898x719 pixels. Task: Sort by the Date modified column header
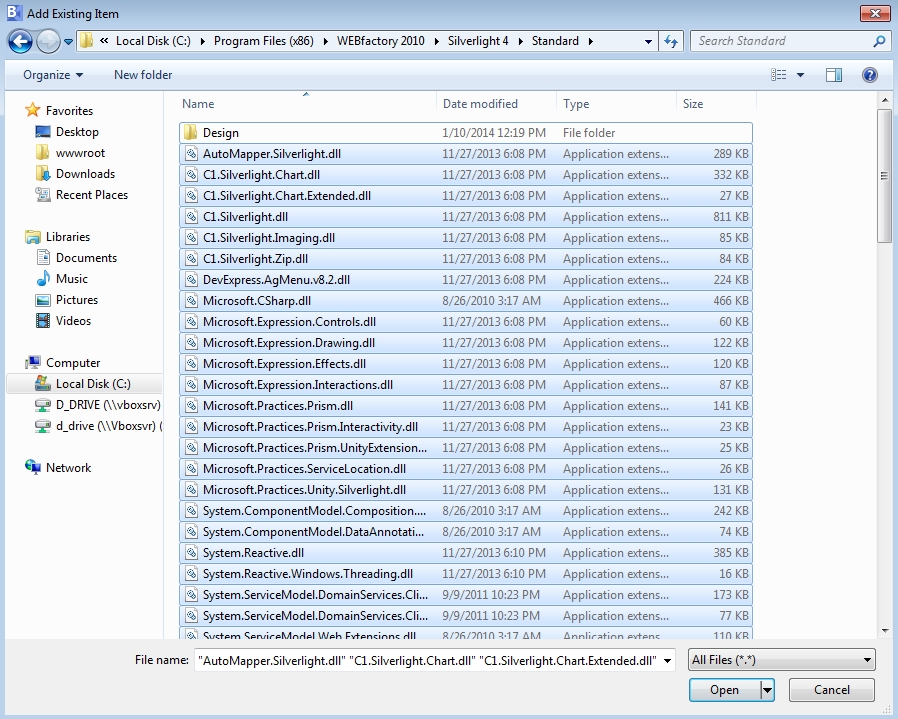[480, 104]
